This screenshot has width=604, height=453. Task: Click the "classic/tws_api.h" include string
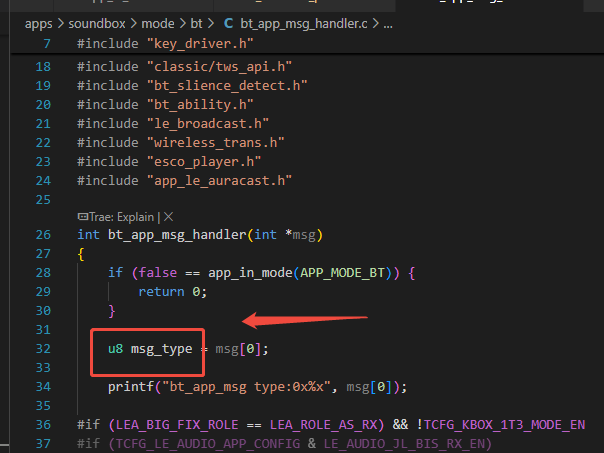[x=219, y=67]
